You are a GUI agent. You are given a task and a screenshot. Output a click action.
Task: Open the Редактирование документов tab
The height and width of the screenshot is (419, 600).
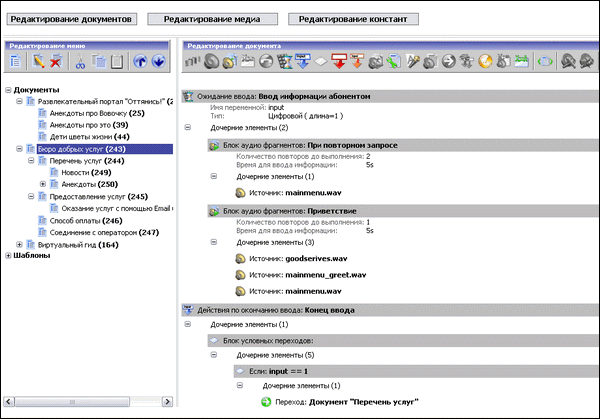[x=70, y=19]
